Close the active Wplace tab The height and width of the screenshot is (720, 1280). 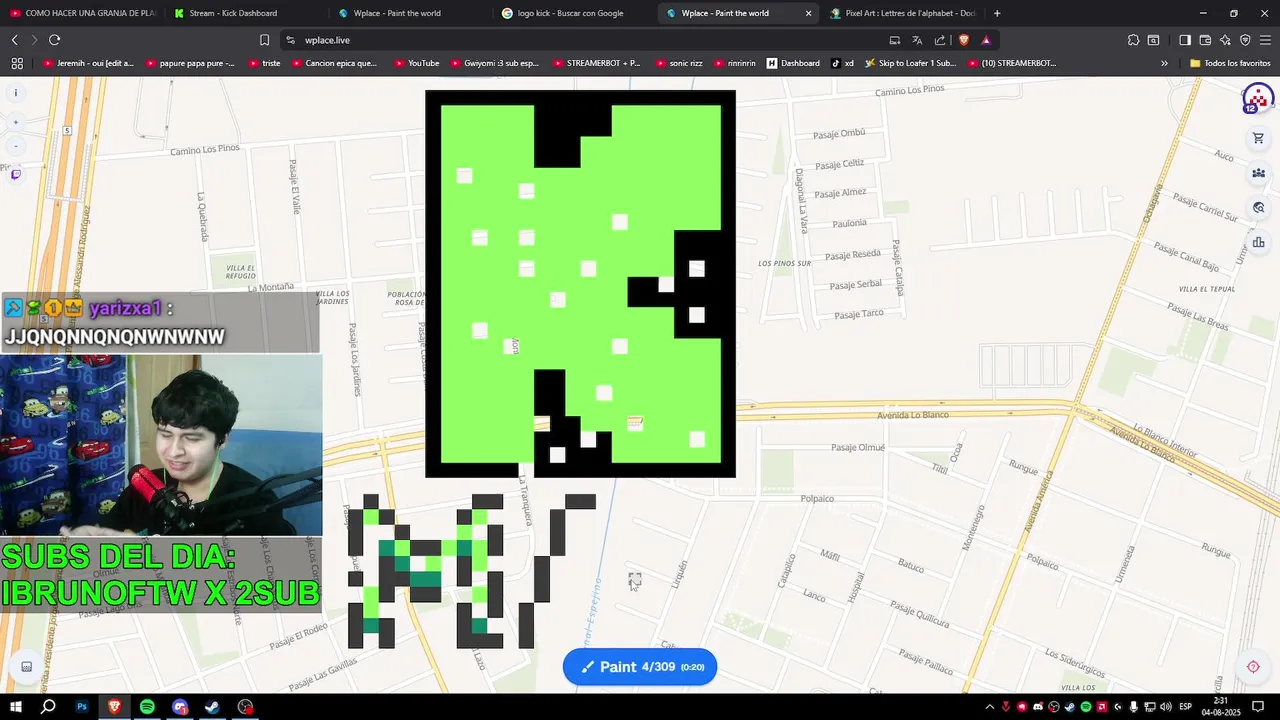point(808,13)
